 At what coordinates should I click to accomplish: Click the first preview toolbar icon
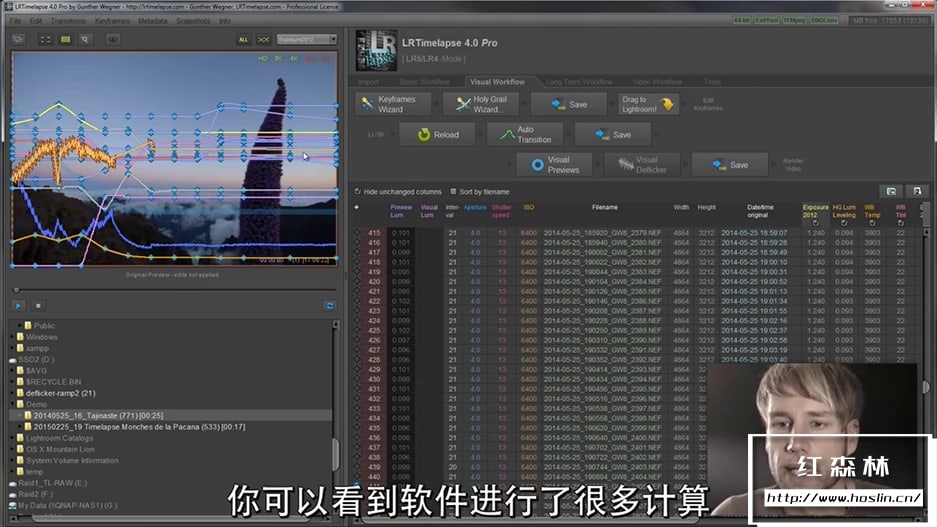[19, 39]
